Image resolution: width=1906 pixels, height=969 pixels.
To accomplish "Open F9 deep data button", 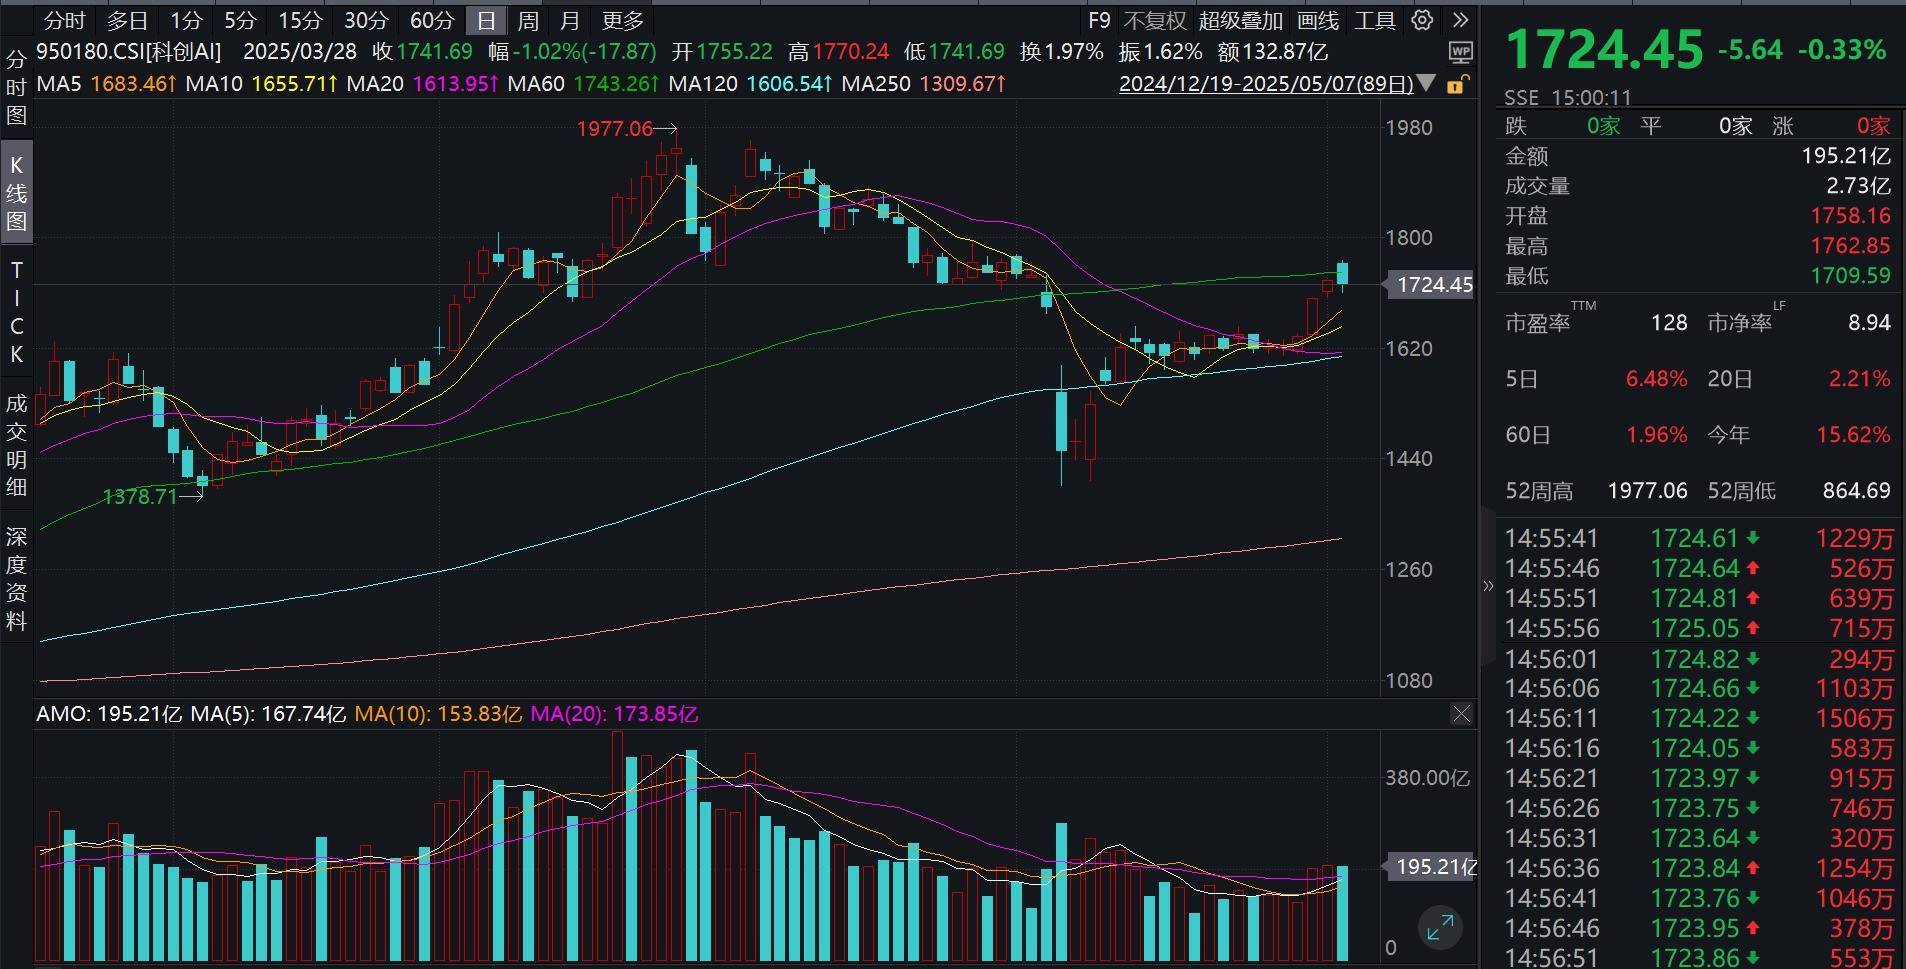I will [x=1099, y=20].
